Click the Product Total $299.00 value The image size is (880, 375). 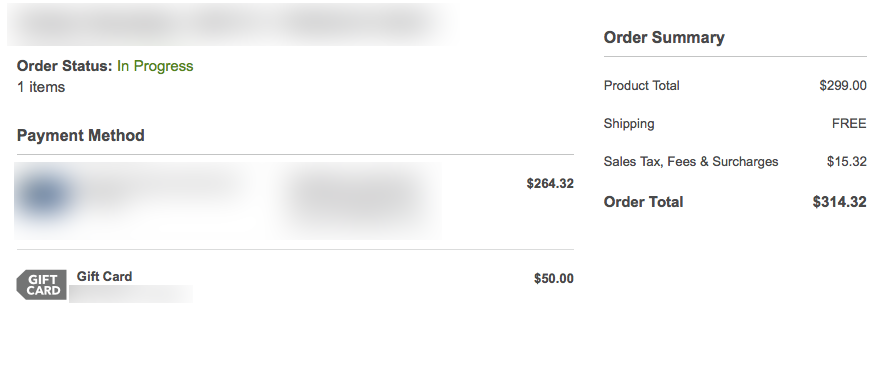pyautogui.click(x=843, y=86)
